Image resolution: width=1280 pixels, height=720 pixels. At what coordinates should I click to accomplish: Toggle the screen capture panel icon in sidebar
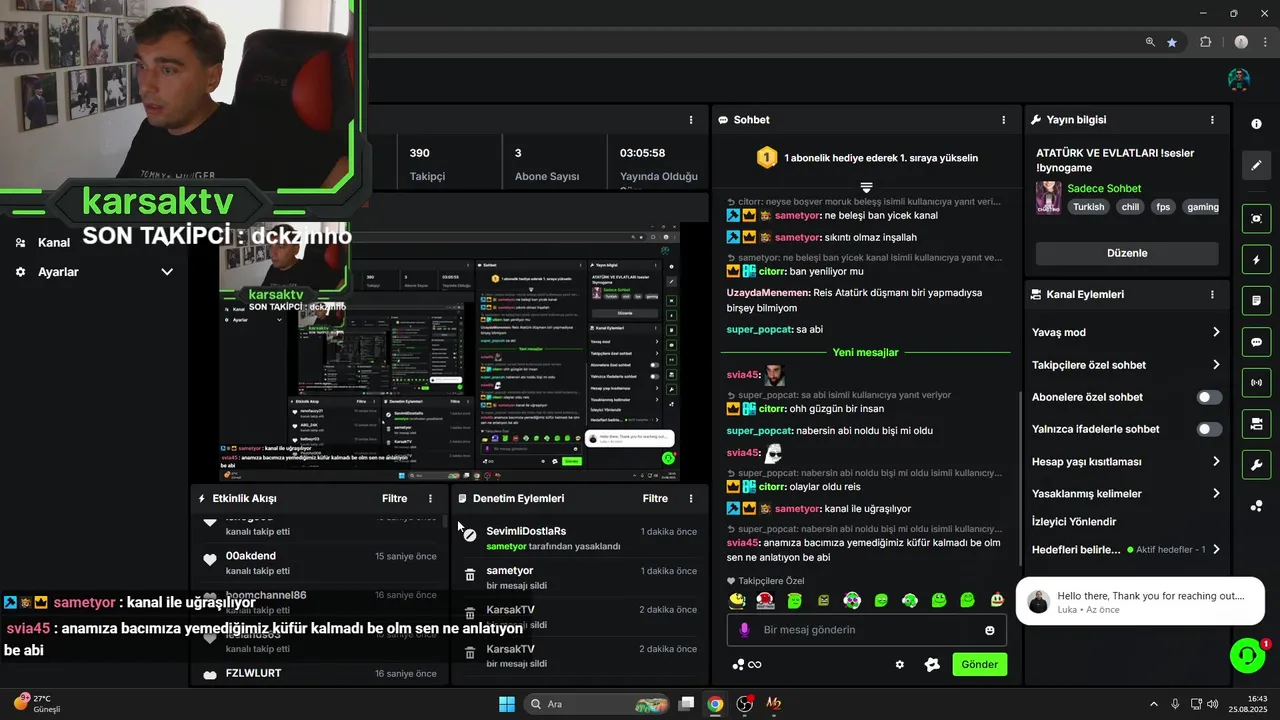click(x=1257, y=218)
